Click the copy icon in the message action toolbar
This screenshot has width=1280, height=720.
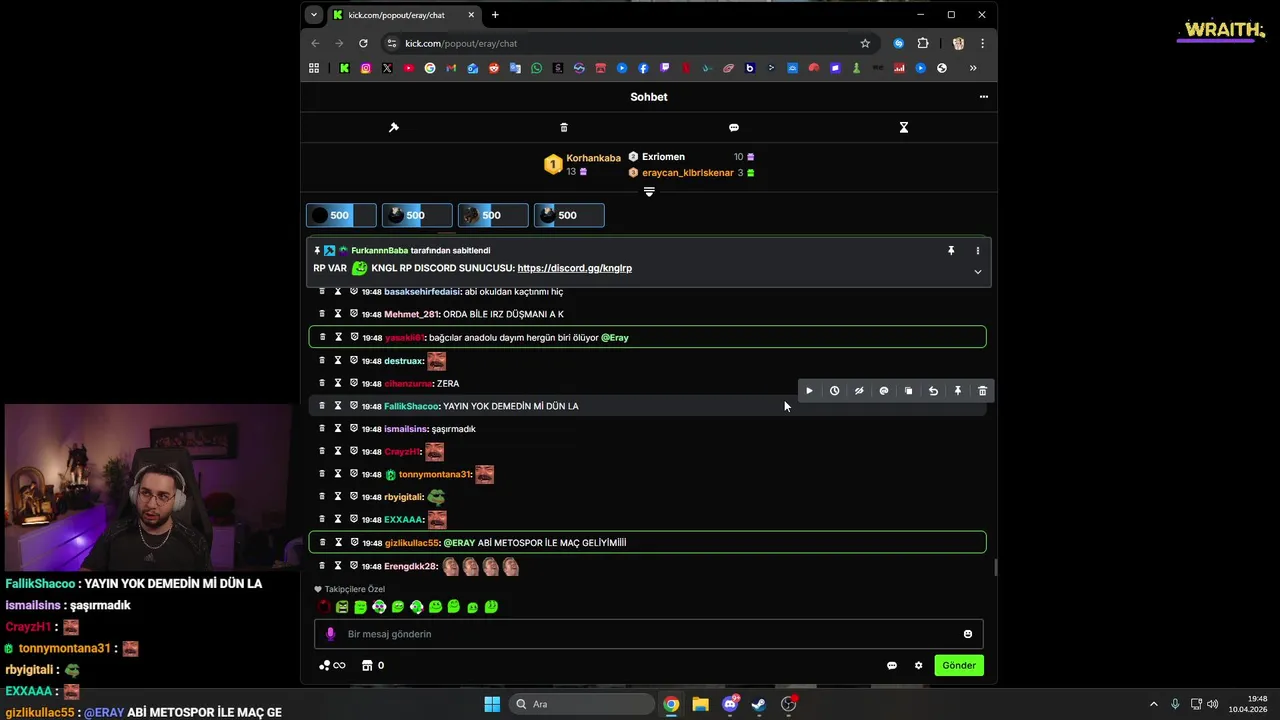pyautogui.click(x=908, y=391)
